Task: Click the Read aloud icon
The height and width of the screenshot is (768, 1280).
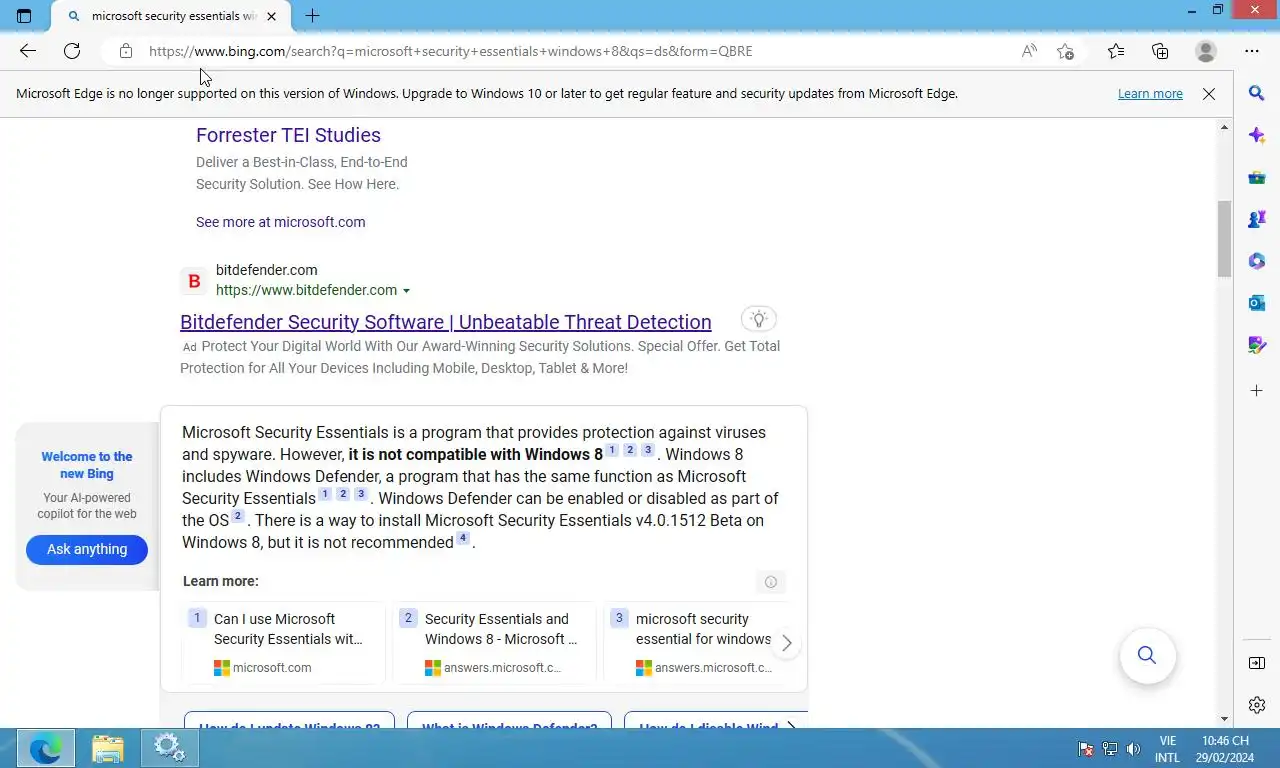Action: (1029, 51)
